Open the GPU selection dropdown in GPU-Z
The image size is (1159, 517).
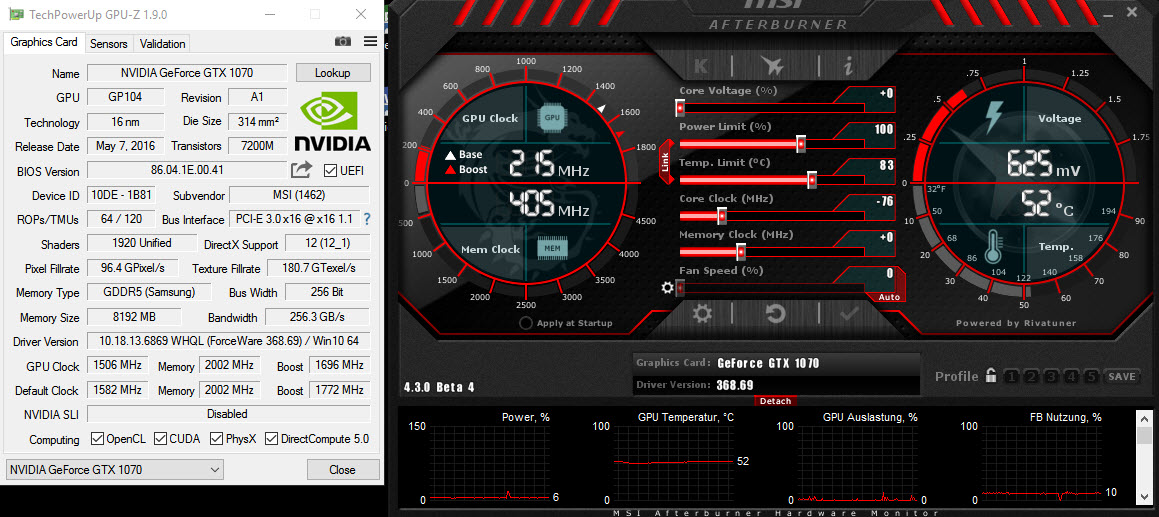[114, 470]
